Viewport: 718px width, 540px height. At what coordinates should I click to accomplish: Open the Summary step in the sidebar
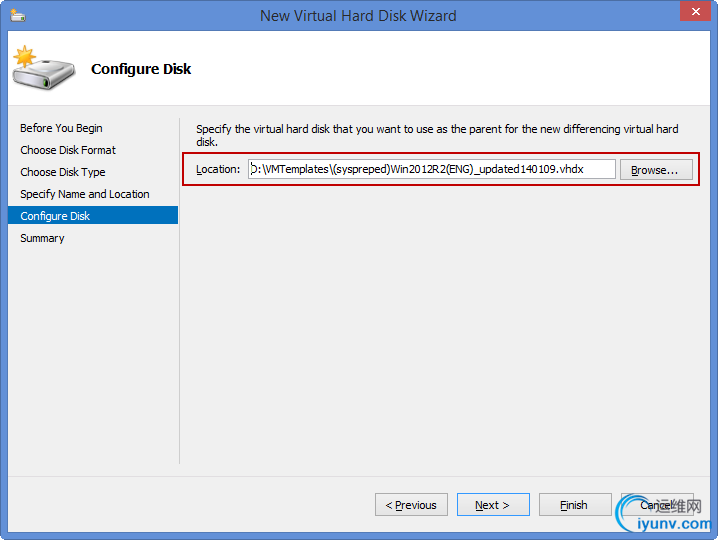42,238
